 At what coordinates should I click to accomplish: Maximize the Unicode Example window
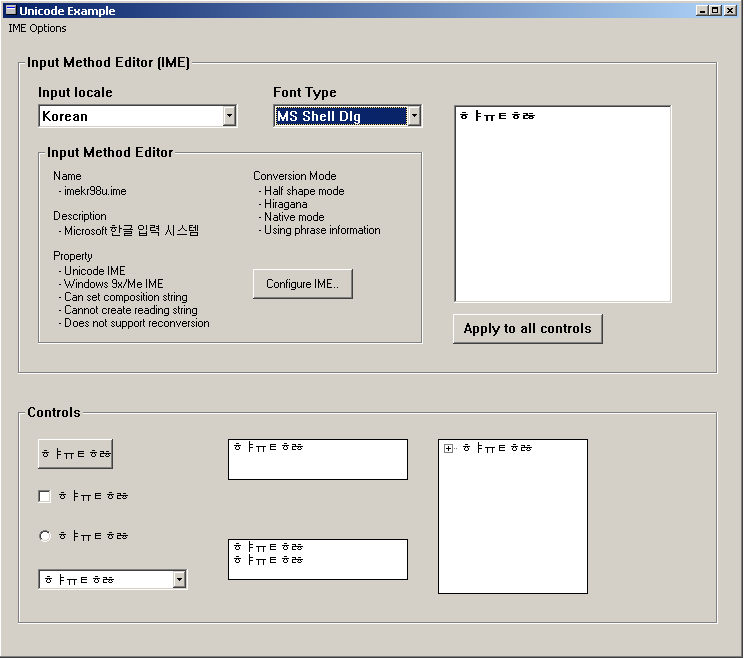715,10
